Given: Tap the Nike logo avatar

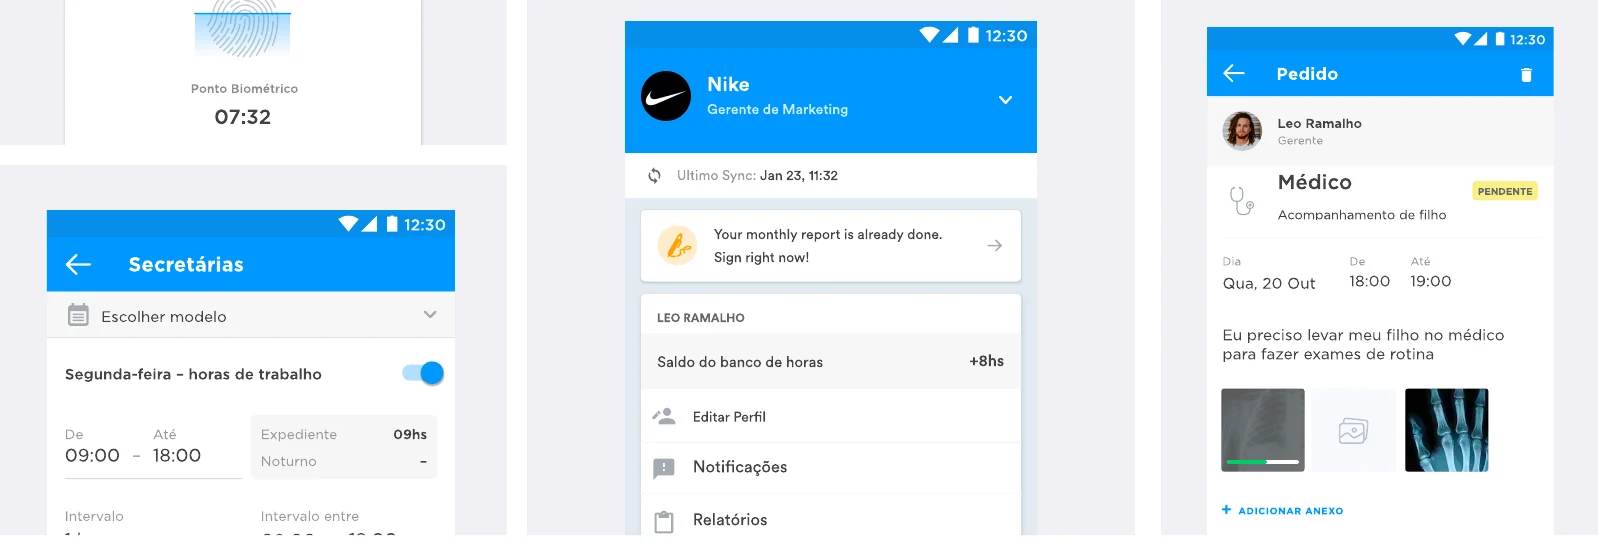Looking at the screenshot, I should pyautogui.click(x=666, y=96).
